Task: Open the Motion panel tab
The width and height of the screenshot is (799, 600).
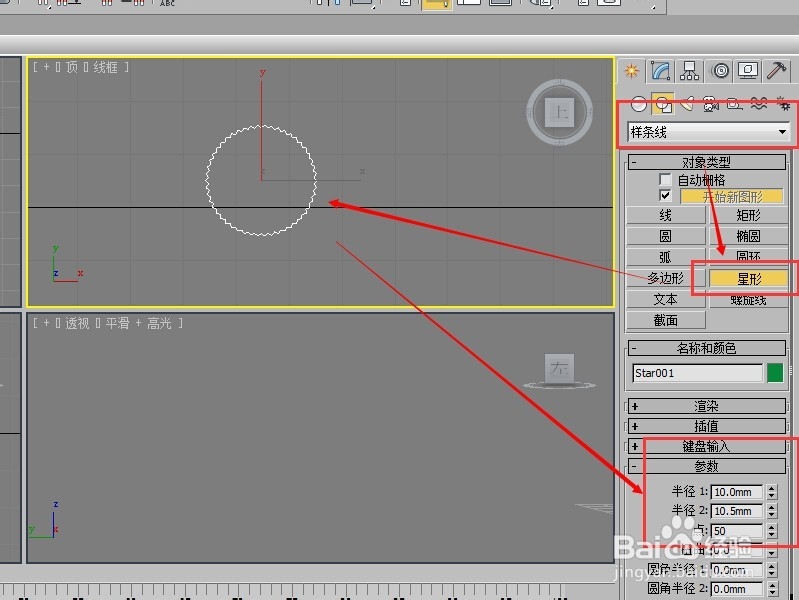Action: coord(720,71)
